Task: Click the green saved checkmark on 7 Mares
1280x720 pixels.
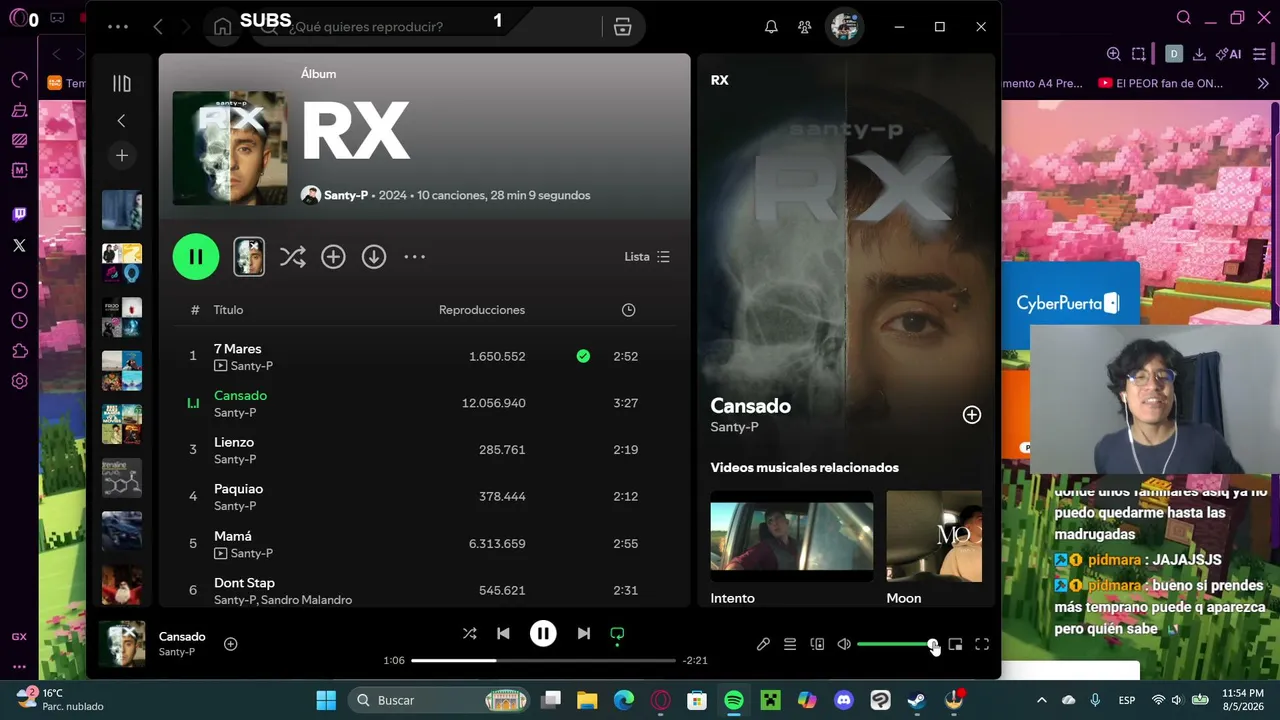Action: point(583,356)
